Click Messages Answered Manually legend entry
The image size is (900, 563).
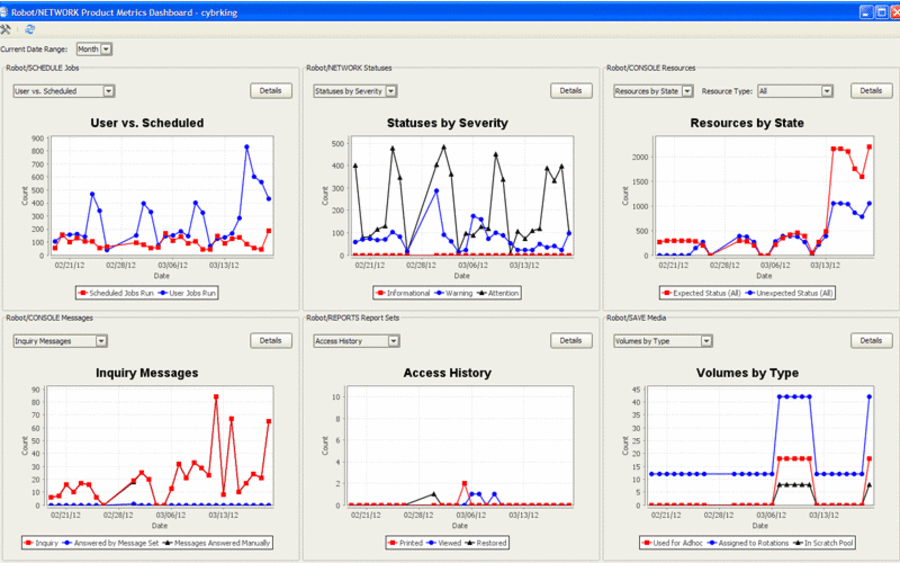click(x=216, y=543)
